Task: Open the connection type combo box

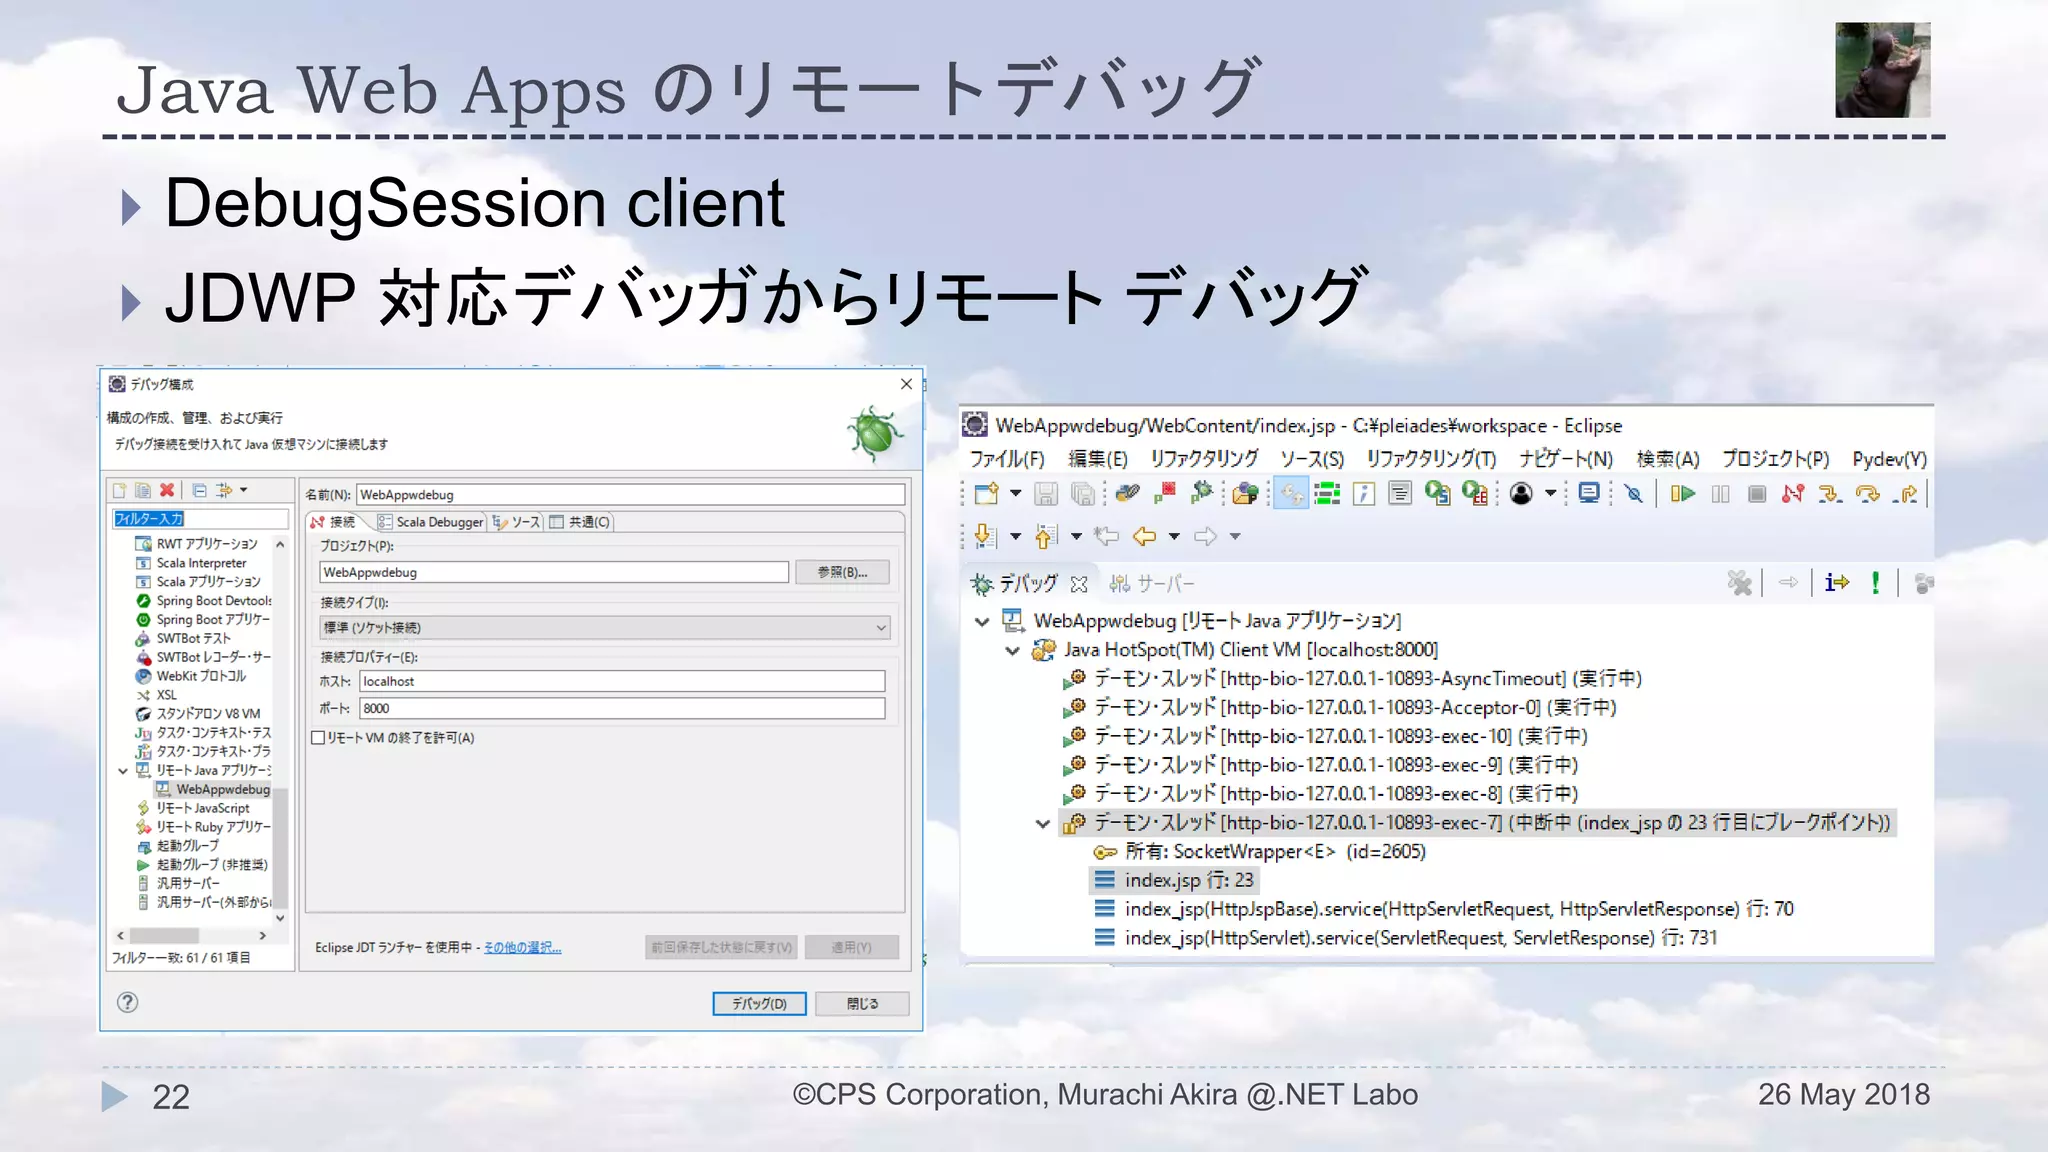Action: [605, 627]
